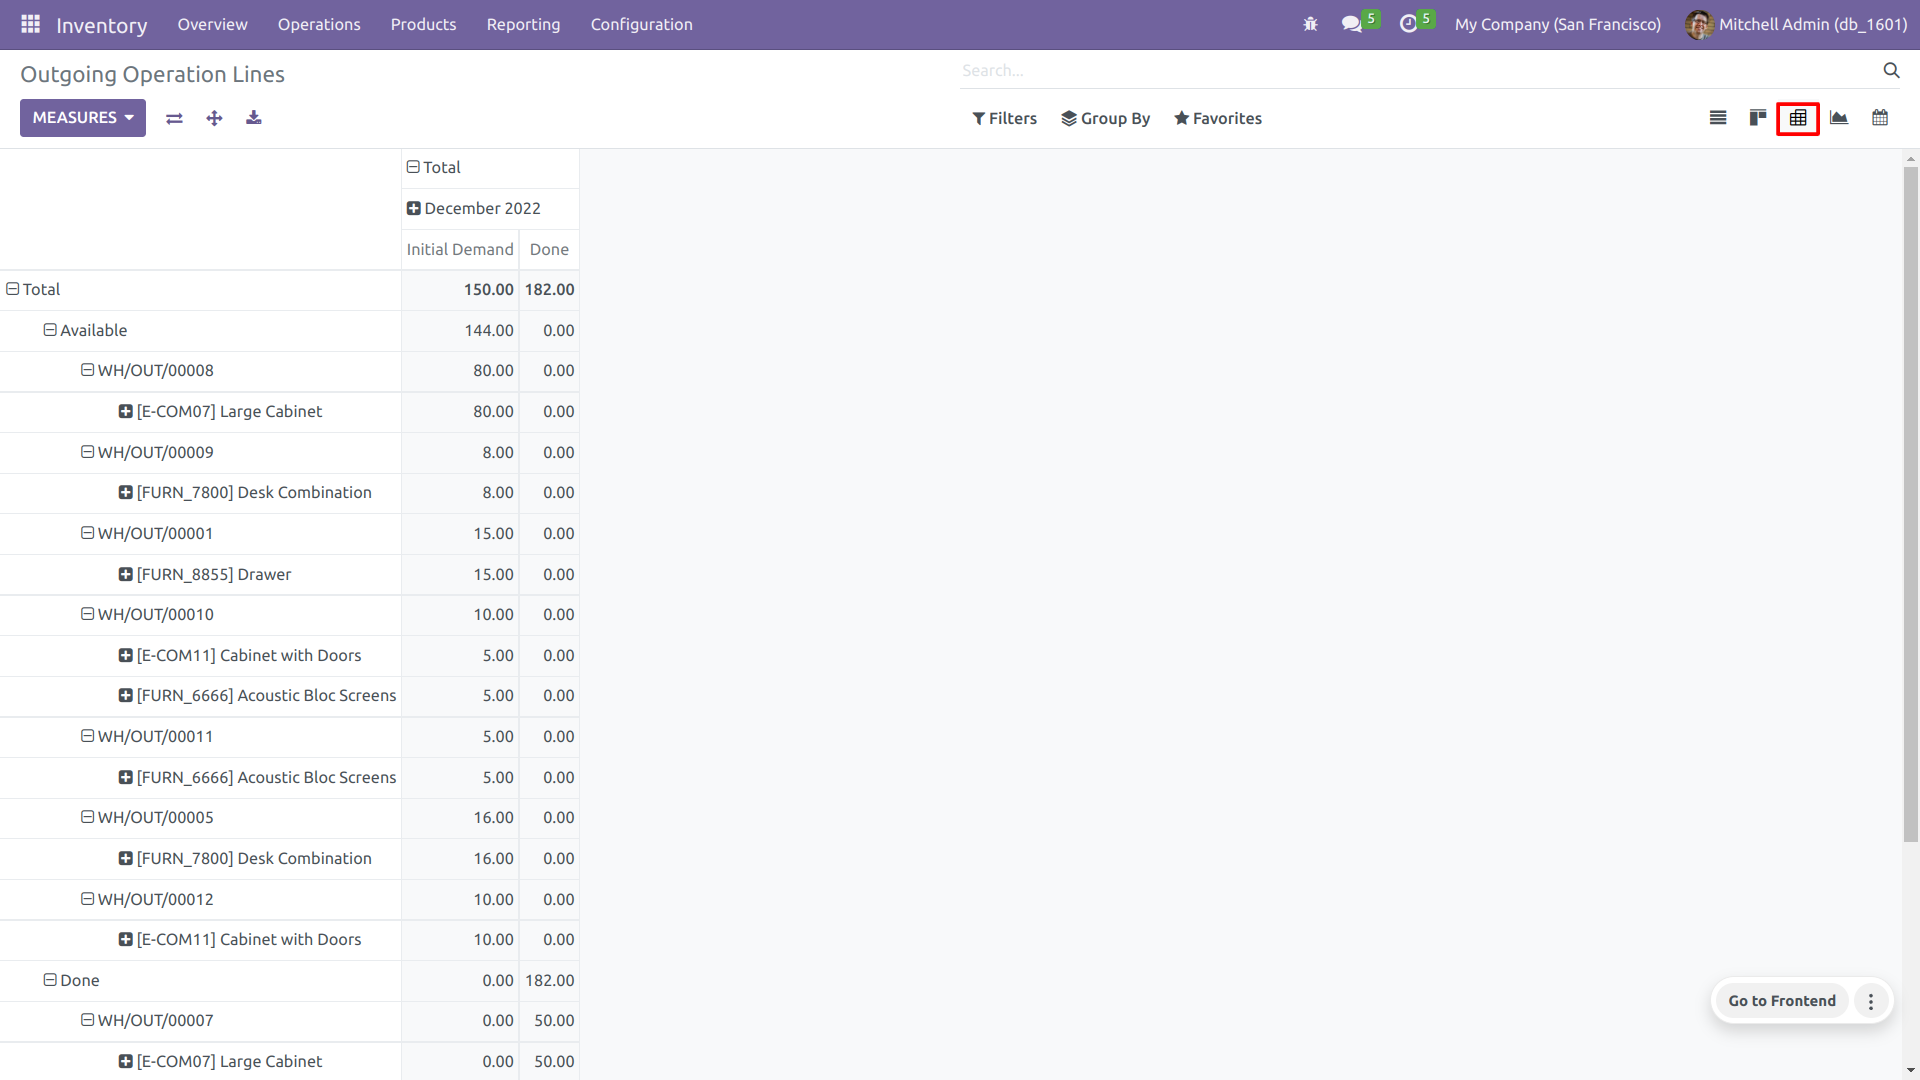Open the calendar view
This screenshot has width=1920, height=1080.
click(1880, 118)
